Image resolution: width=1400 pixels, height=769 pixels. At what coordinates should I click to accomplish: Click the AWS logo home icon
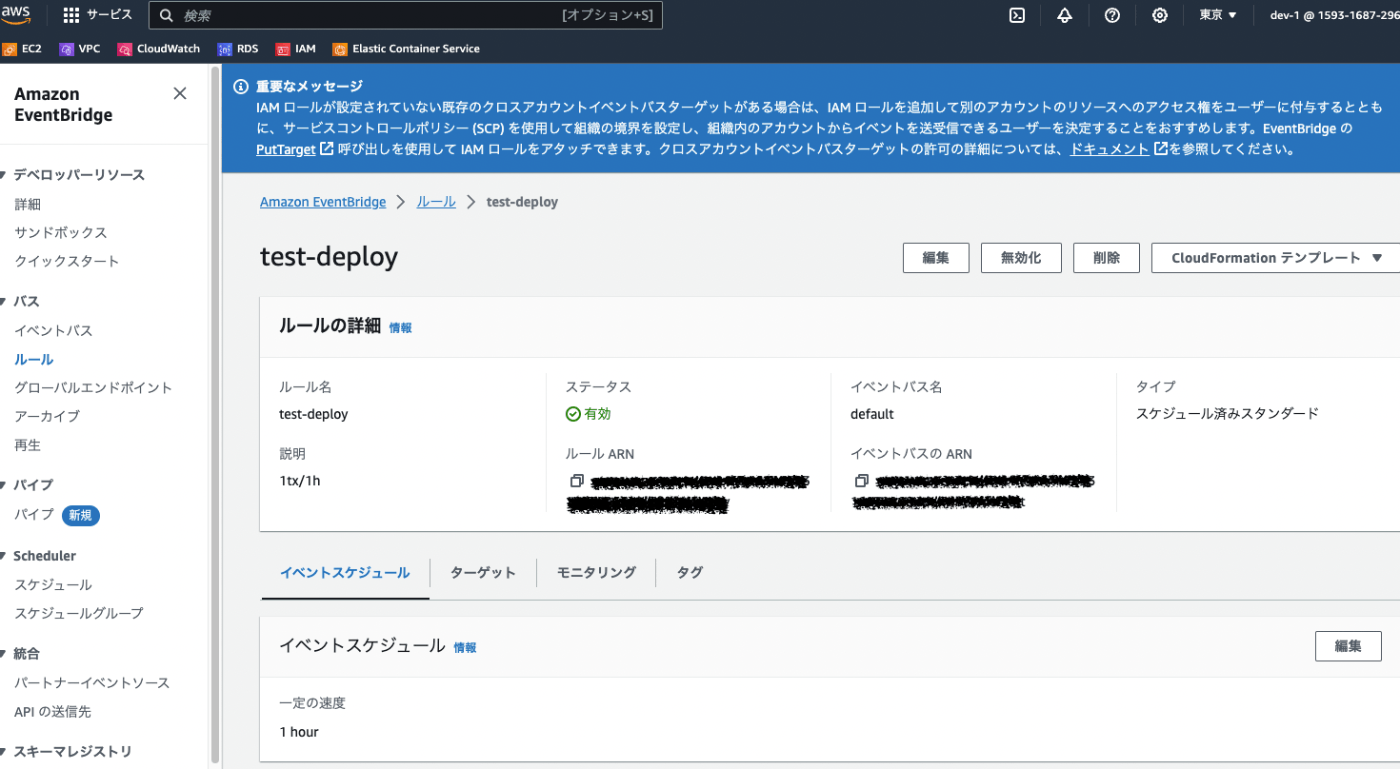[x=16, y=15]
